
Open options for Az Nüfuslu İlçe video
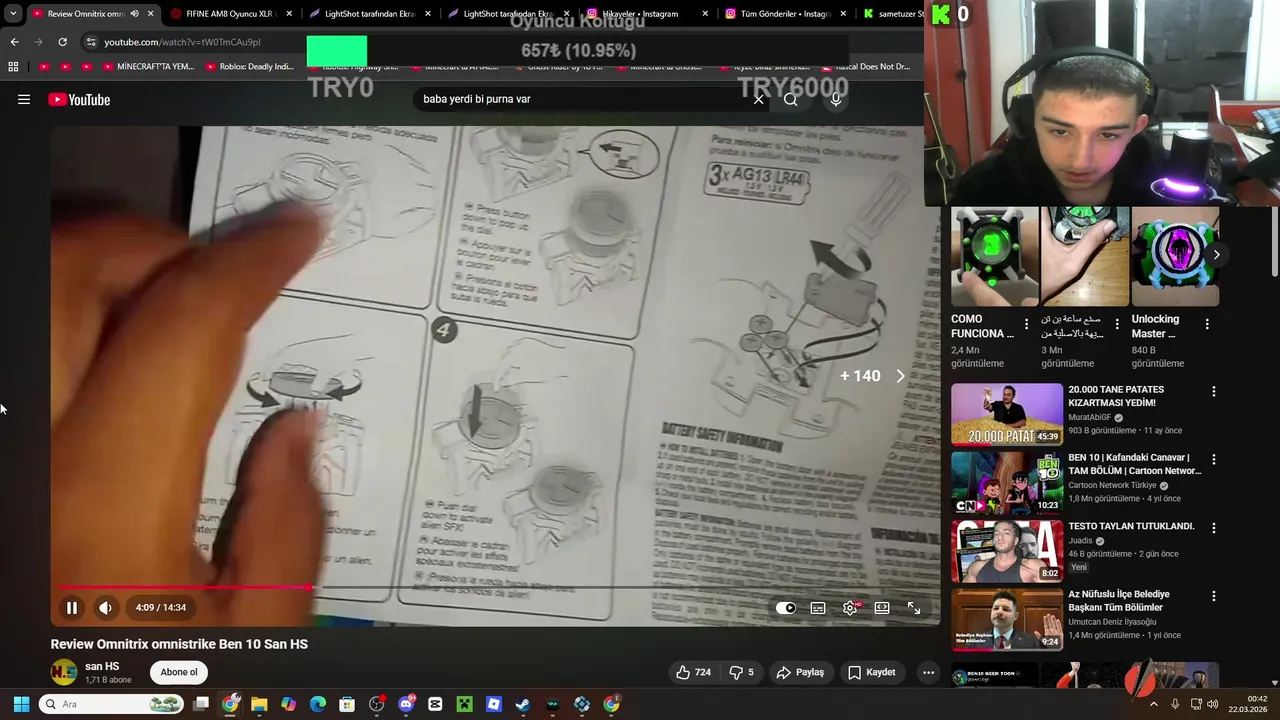click(x=1213, y=596)
